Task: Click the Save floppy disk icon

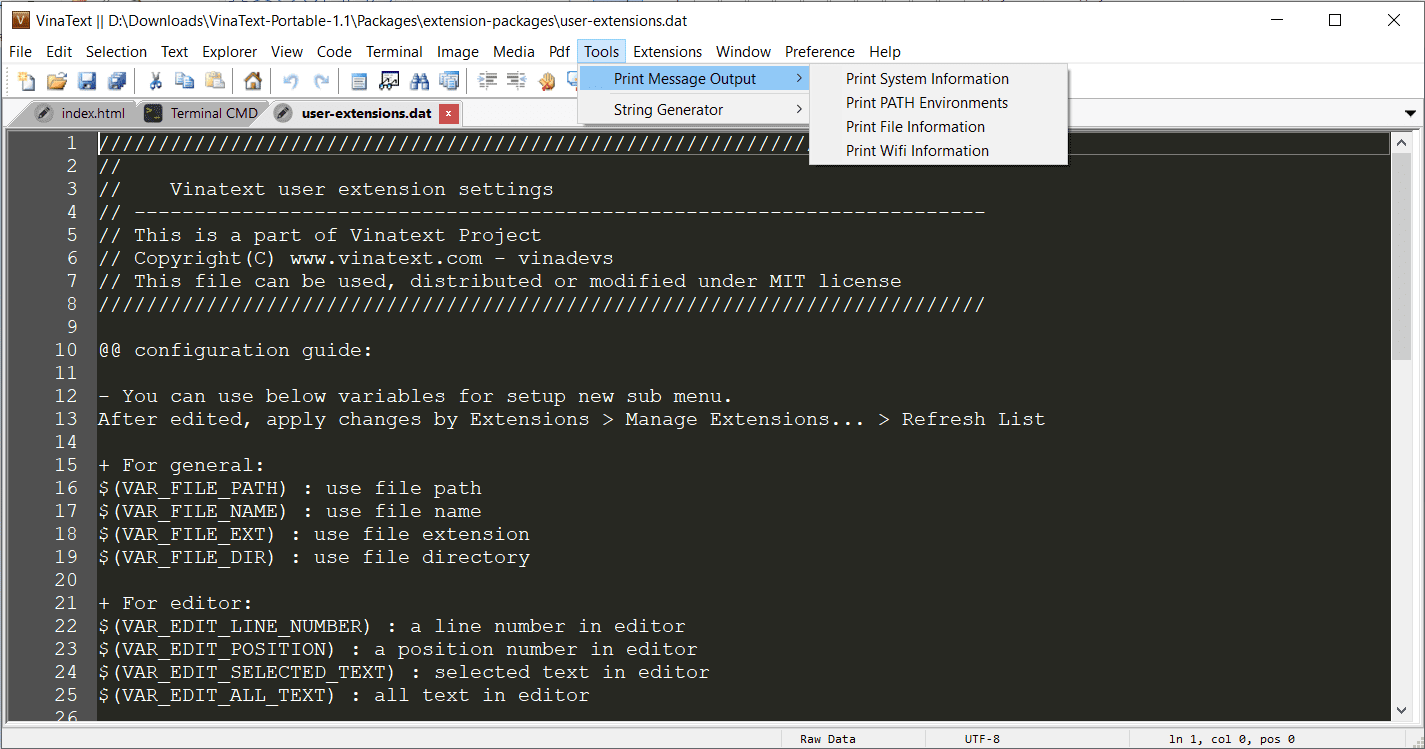Action: tap(87, 81)
